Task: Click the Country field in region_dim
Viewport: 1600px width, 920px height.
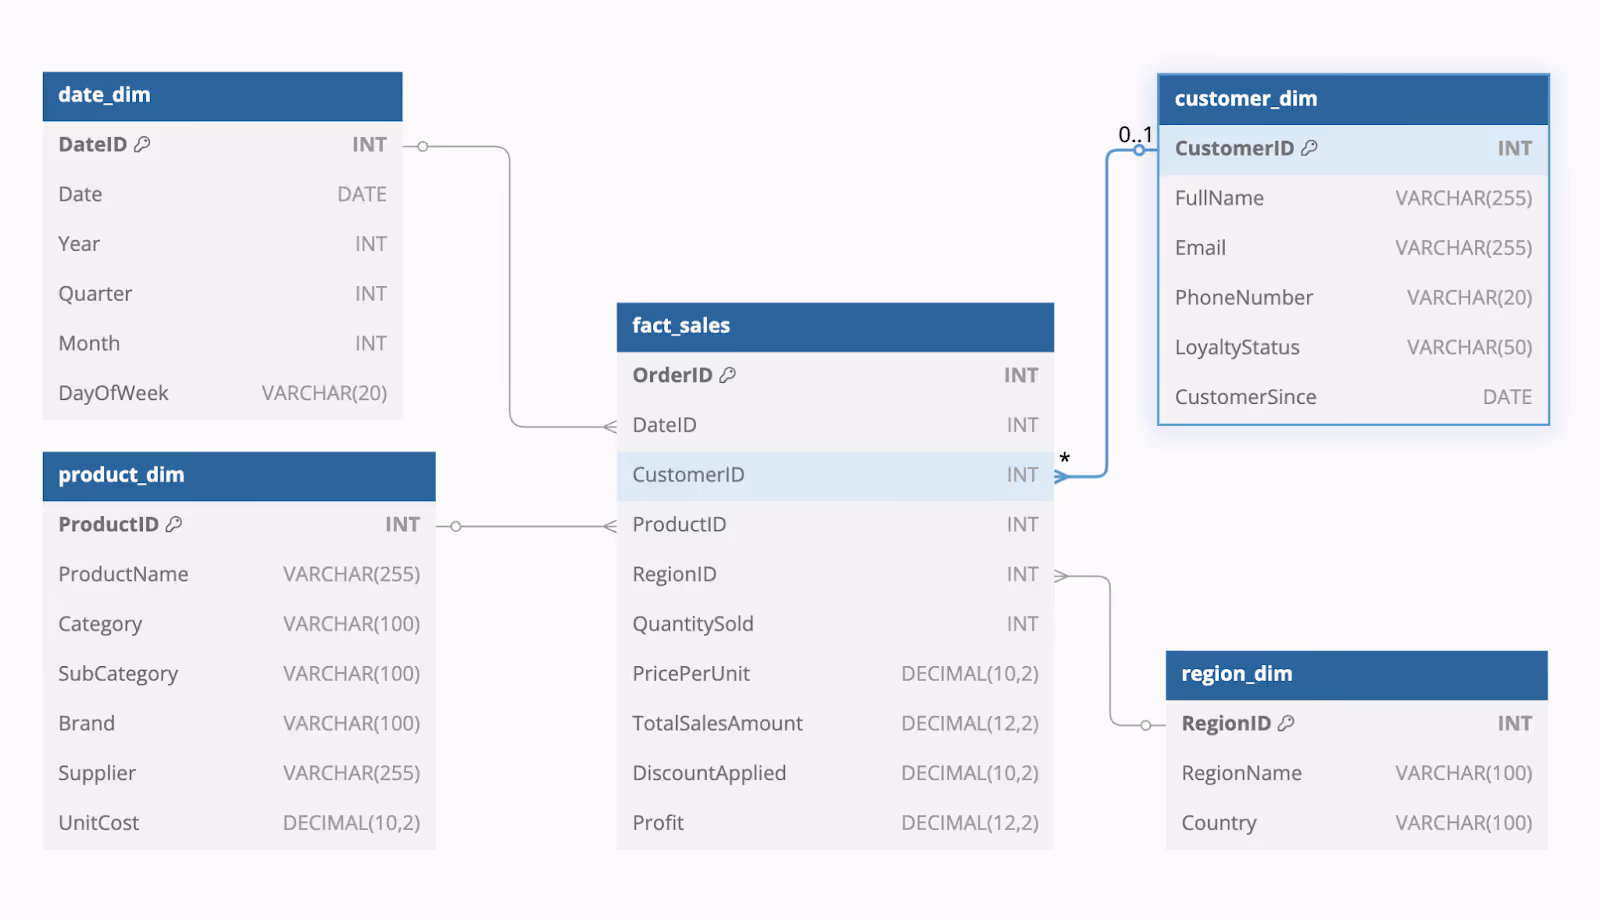Action: 1357,824
